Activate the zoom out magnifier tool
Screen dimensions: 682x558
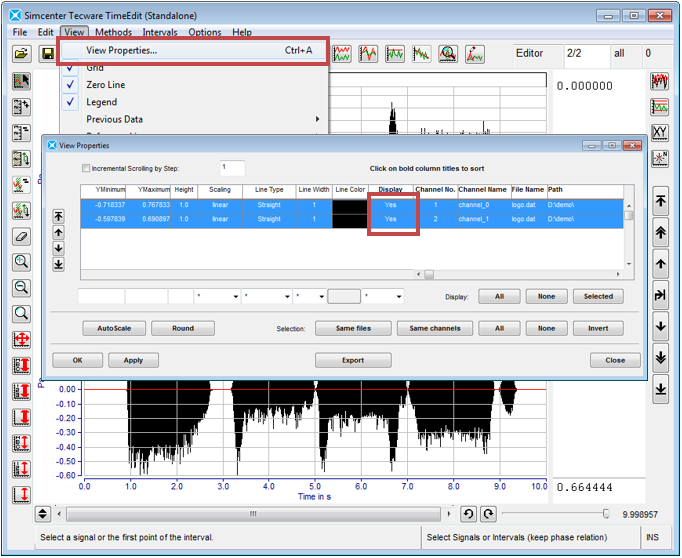coord(21,288)
